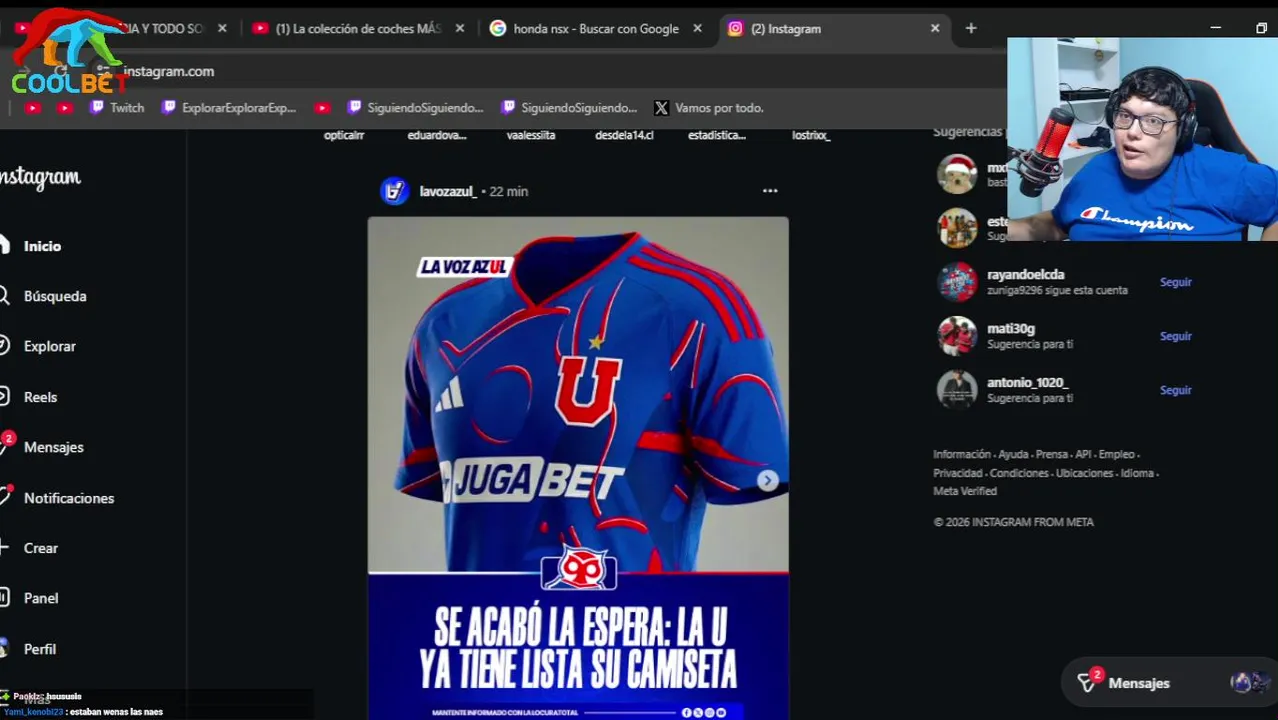This screenshot has height=720, width=1278.
Task: Click the Instagram wordmark logo
Action: tap(40, 178)
